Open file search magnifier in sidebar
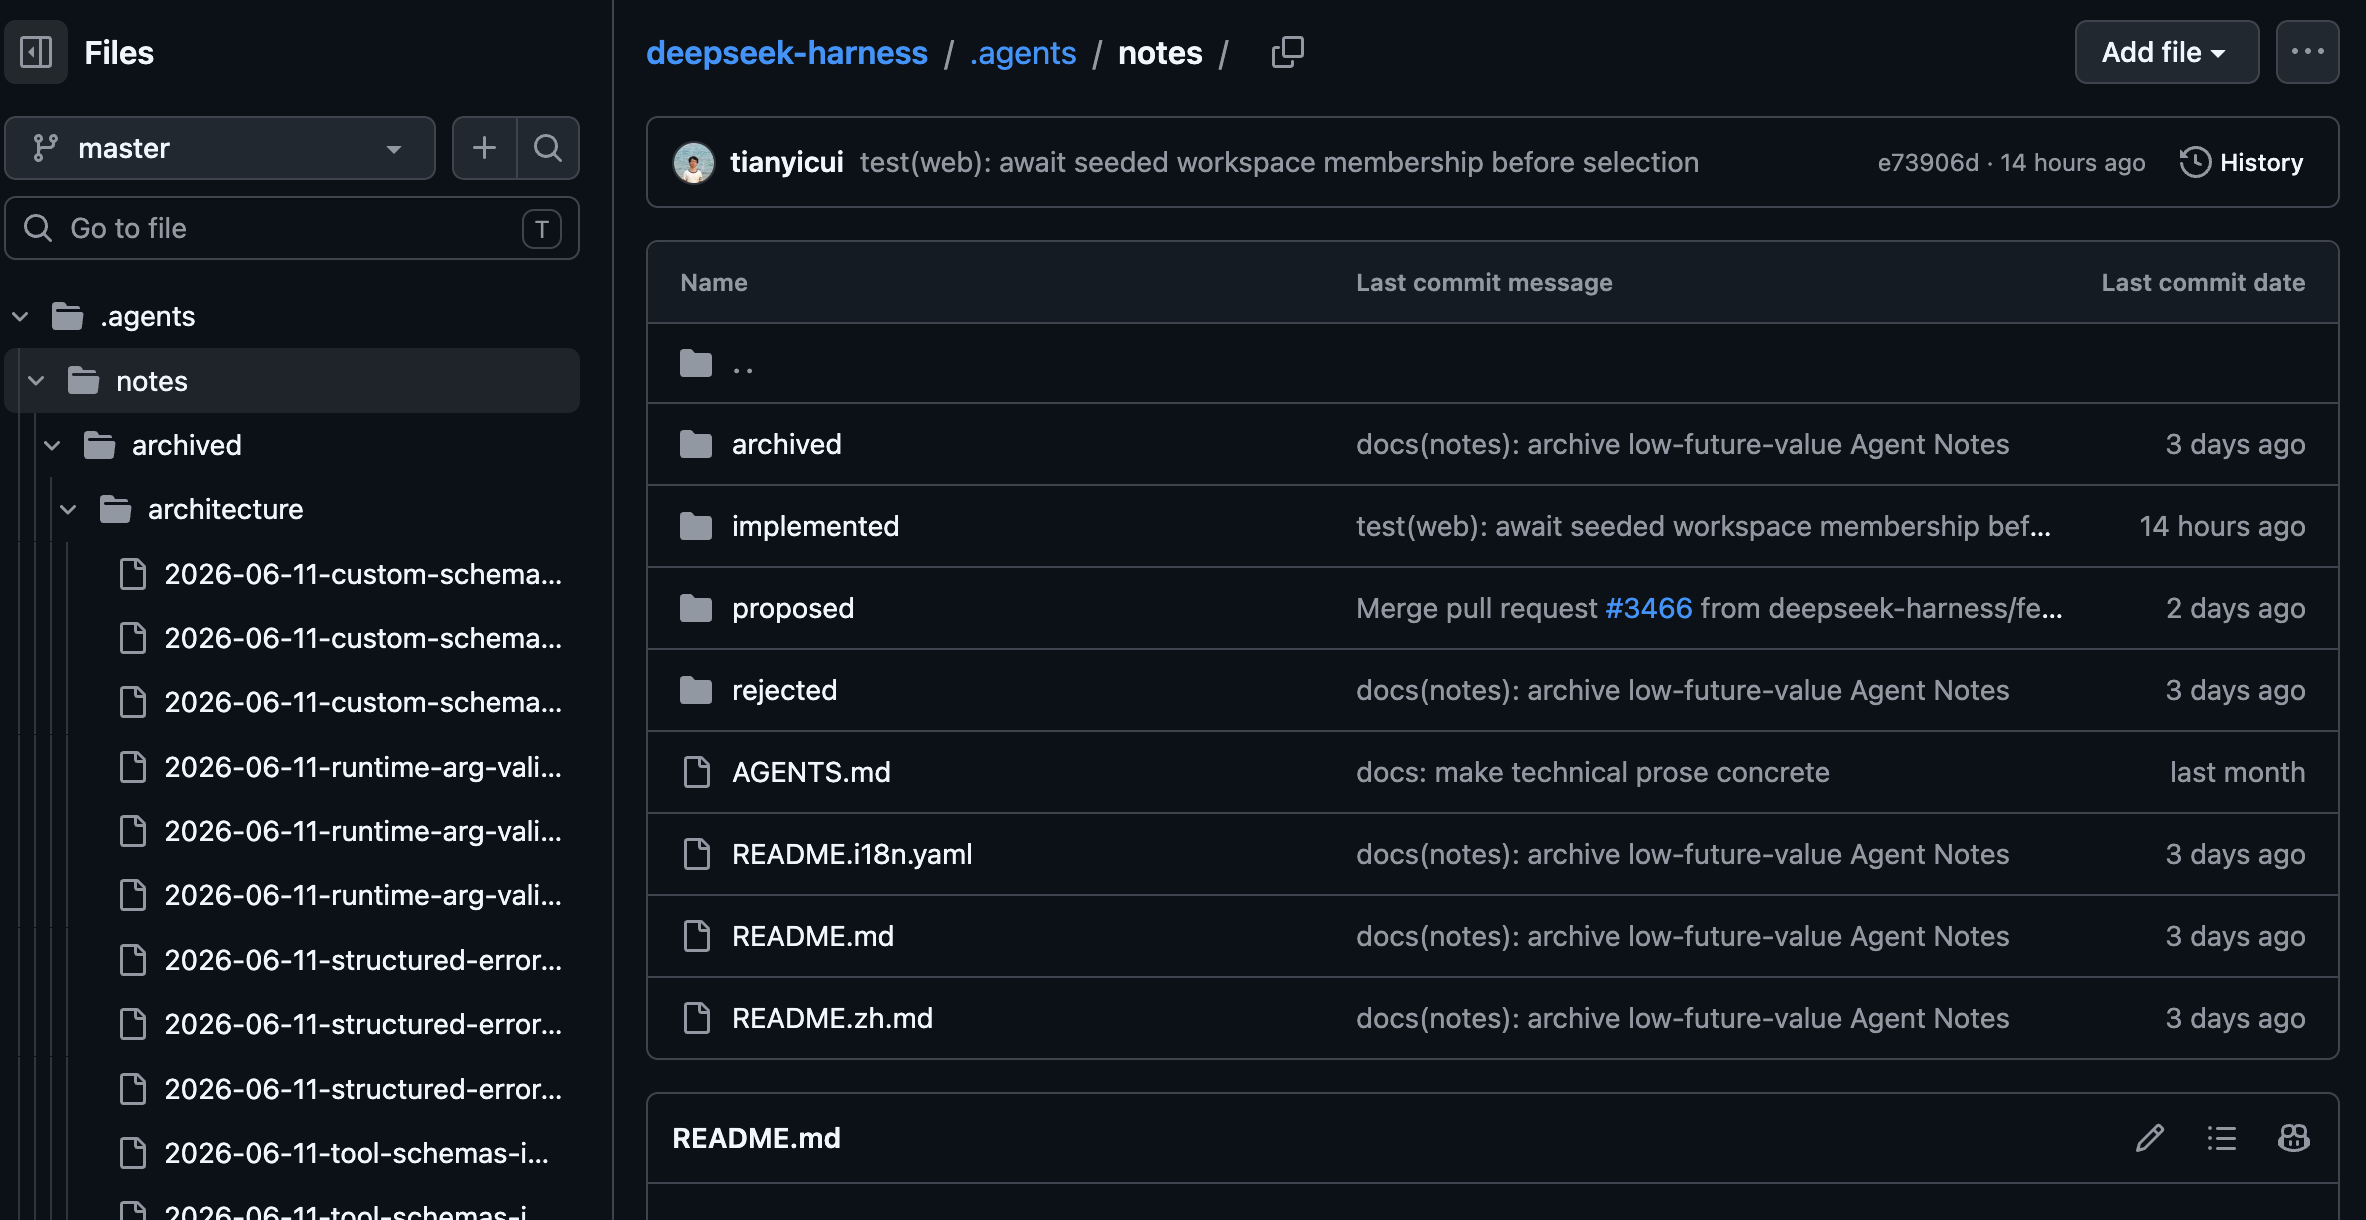The width and height of the screenshot is (2366, 1220). [548, 148]
